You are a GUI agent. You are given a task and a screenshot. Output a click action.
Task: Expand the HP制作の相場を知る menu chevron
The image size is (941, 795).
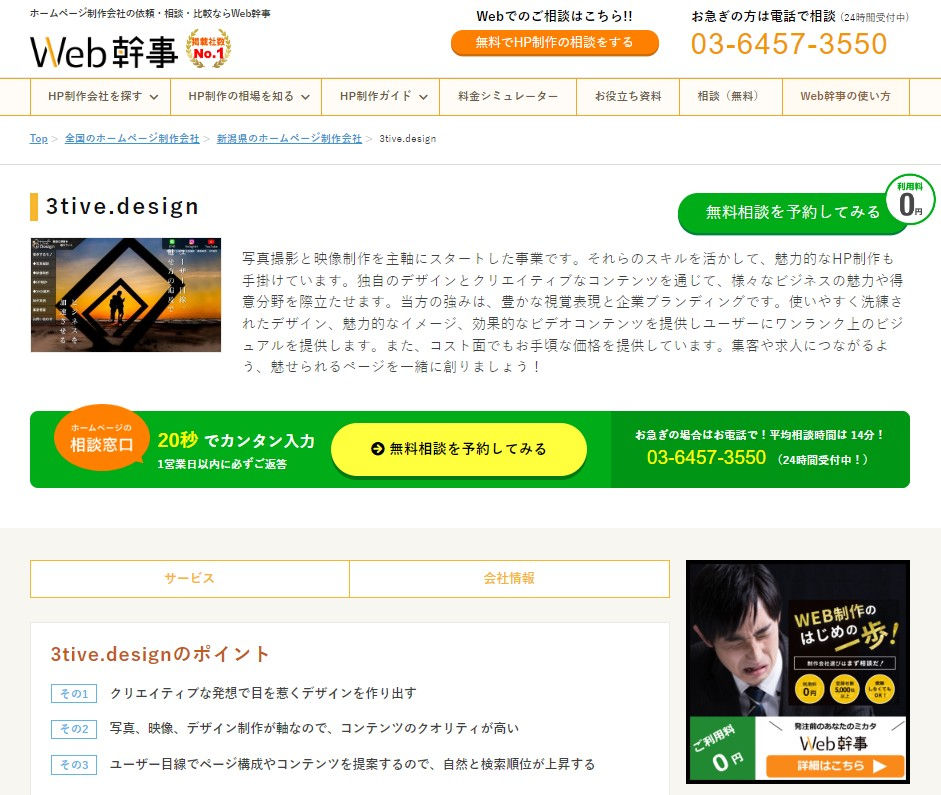point(305,97)
